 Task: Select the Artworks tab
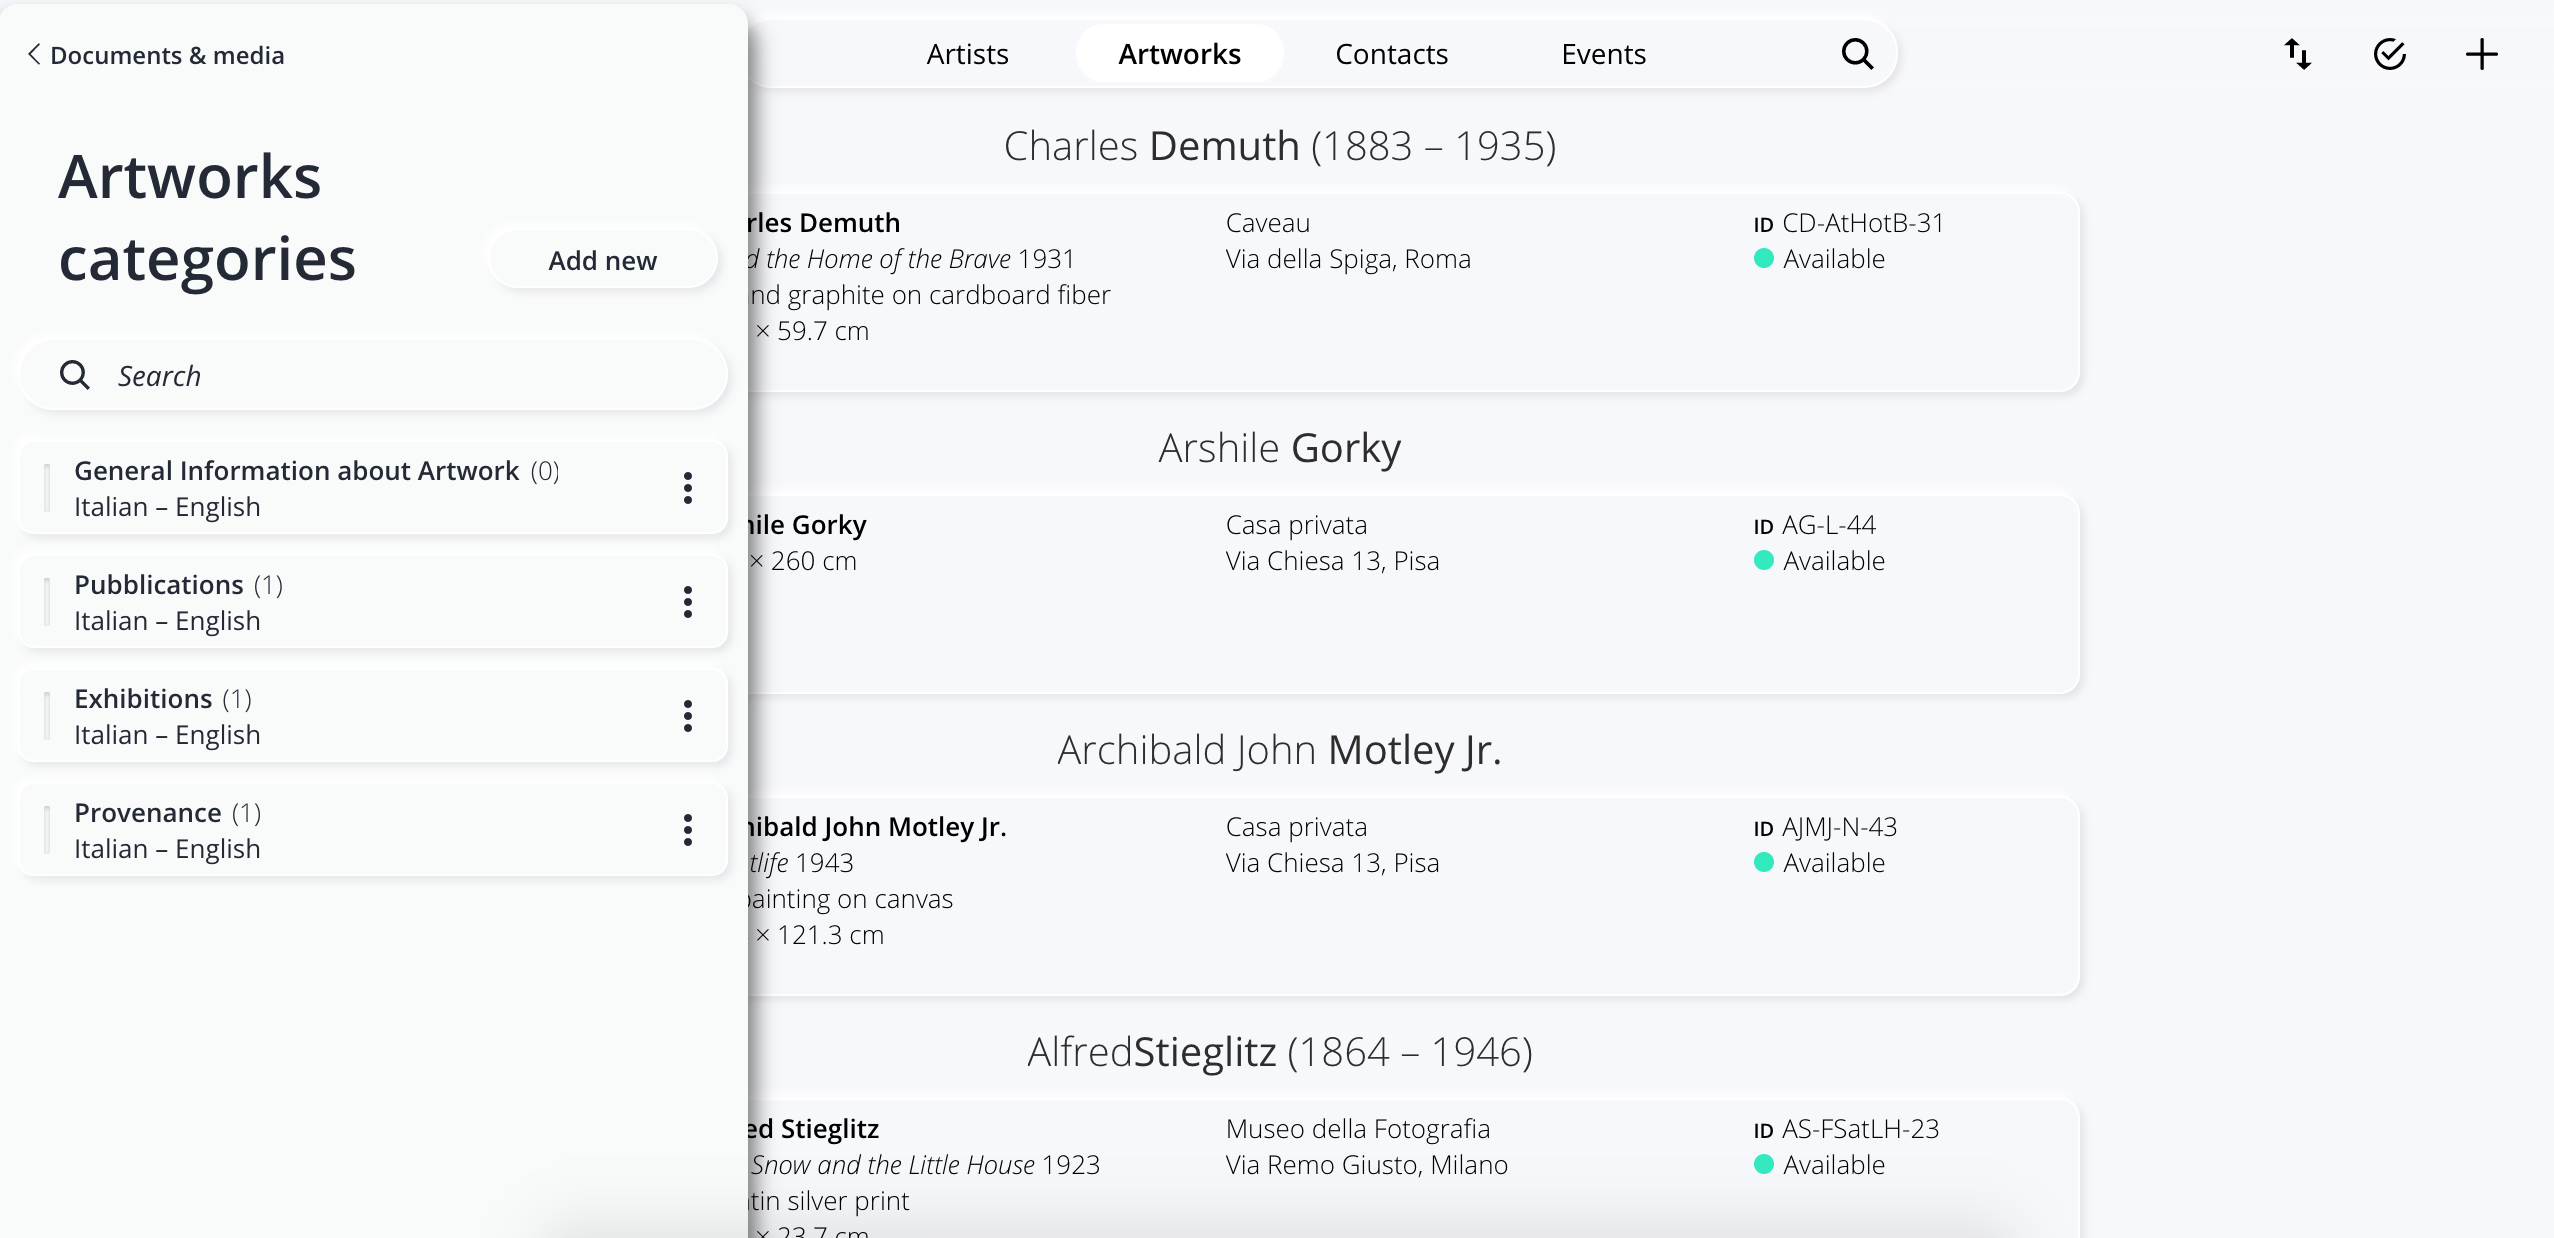(x=1179, y=54)
